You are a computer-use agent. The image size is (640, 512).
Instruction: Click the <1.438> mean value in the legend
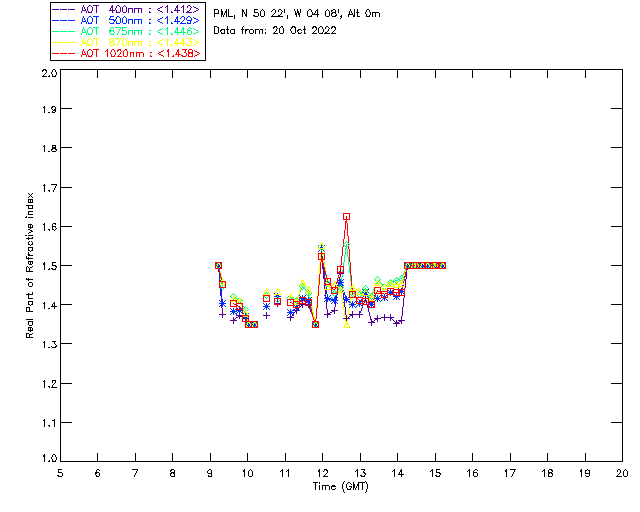pyautogui.click(x=178, y=53)
